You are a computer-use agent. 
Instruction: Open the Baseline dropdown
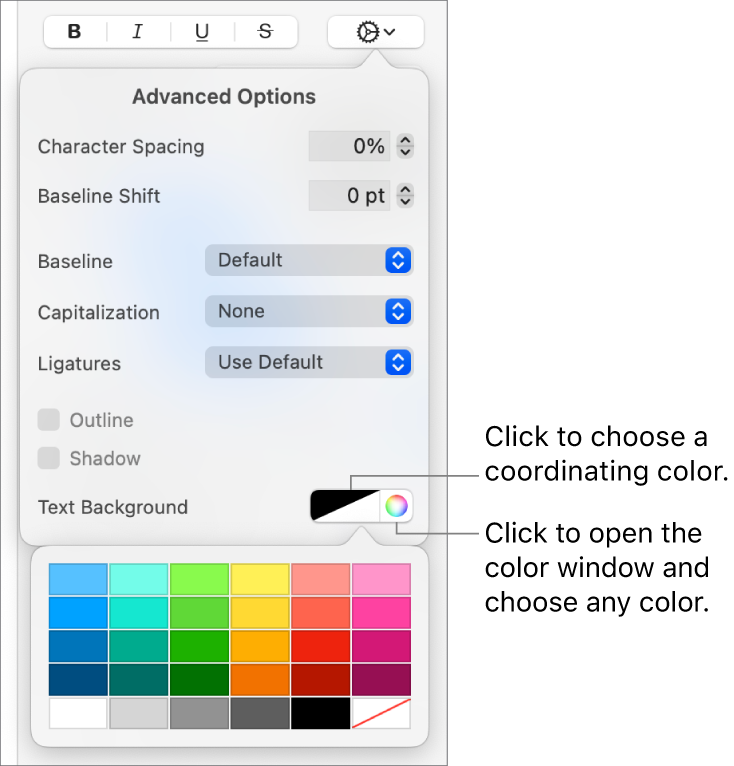tap(309, 261)
